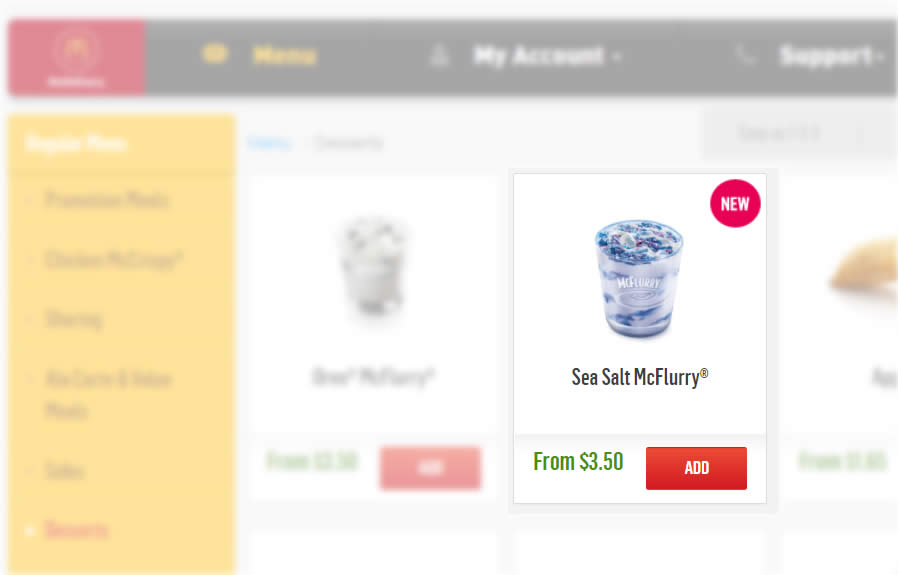Open the Sea Salt McFlurry cup image

638,278
